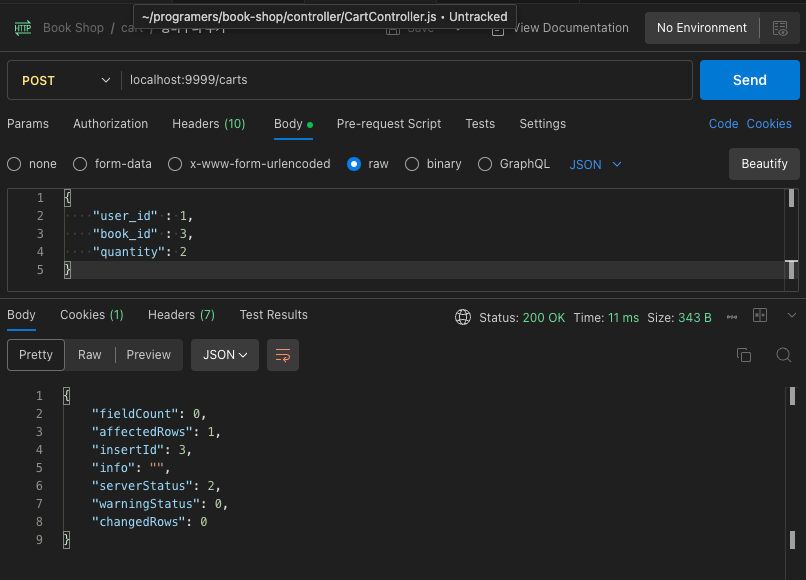Open response Headers (7) tab
Viewport: 806px width, 580px height.
181,315
